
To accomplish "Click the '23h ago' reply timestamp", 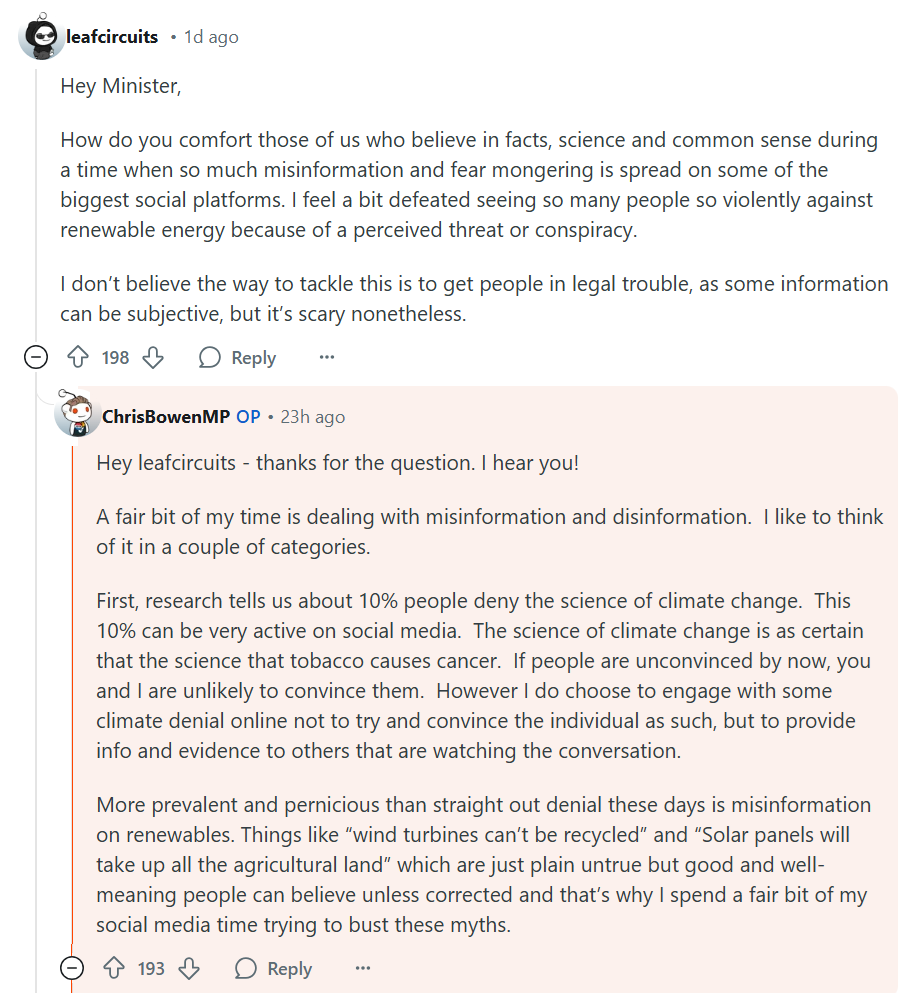I will click(312, 416).
